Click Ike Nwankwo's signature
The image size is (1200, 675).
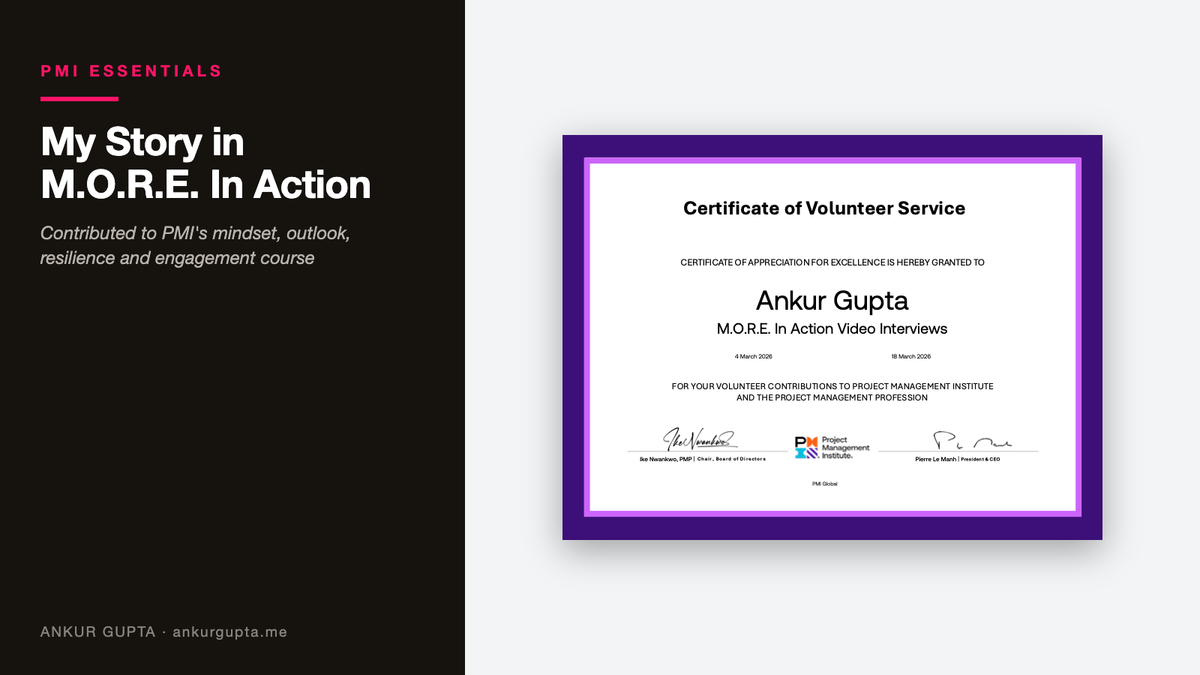(x=699, y=439)
